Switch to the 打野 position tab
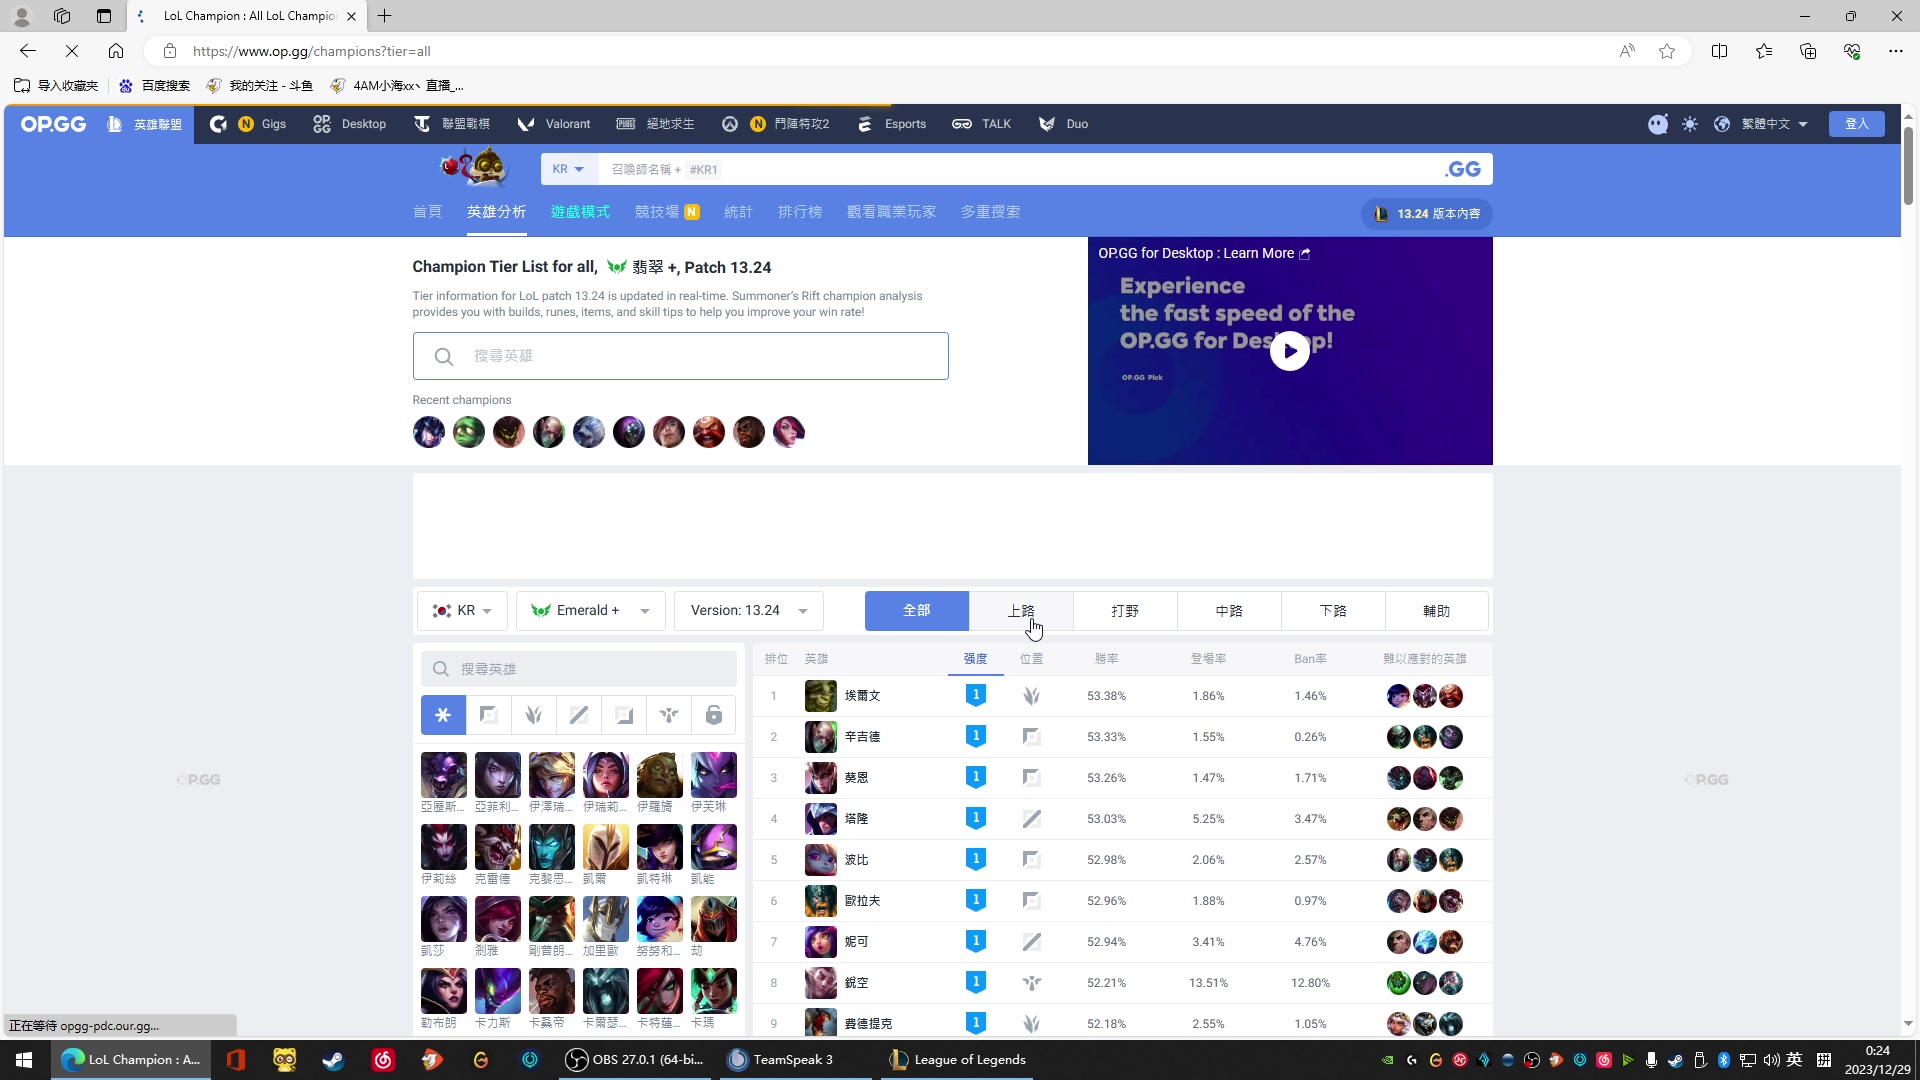 (1124, 611)
